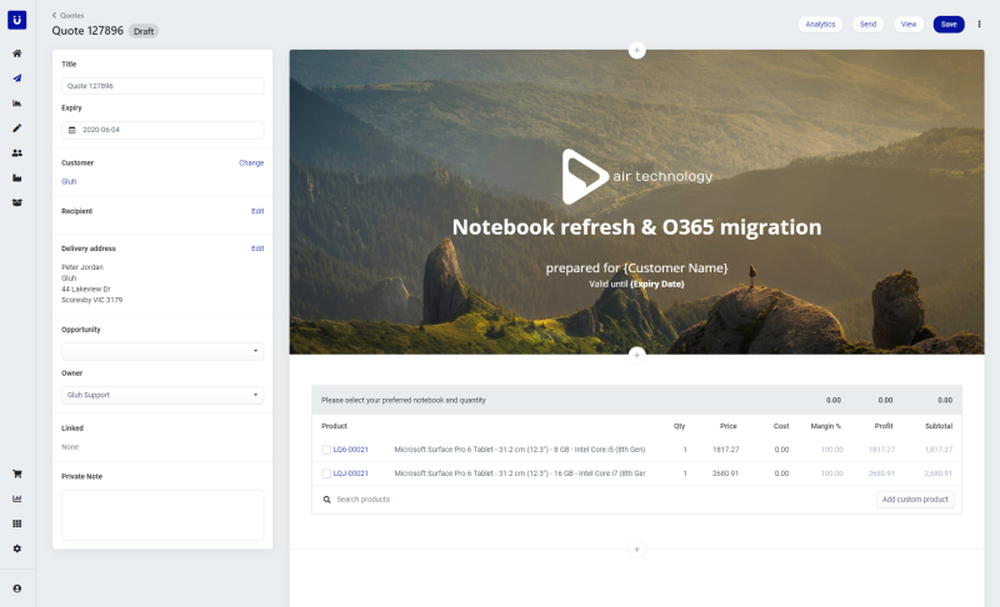Open product link LQ6-00021
The height and width of the screenshot is (607, 1000).
[351, 450]
